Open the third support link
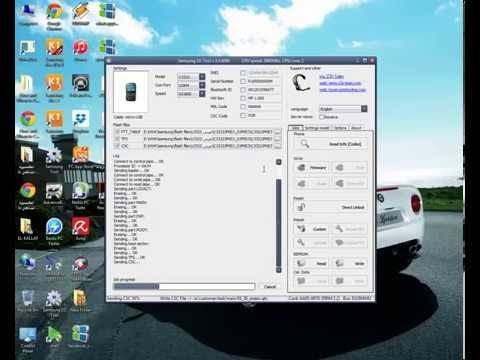 point(343,90)
